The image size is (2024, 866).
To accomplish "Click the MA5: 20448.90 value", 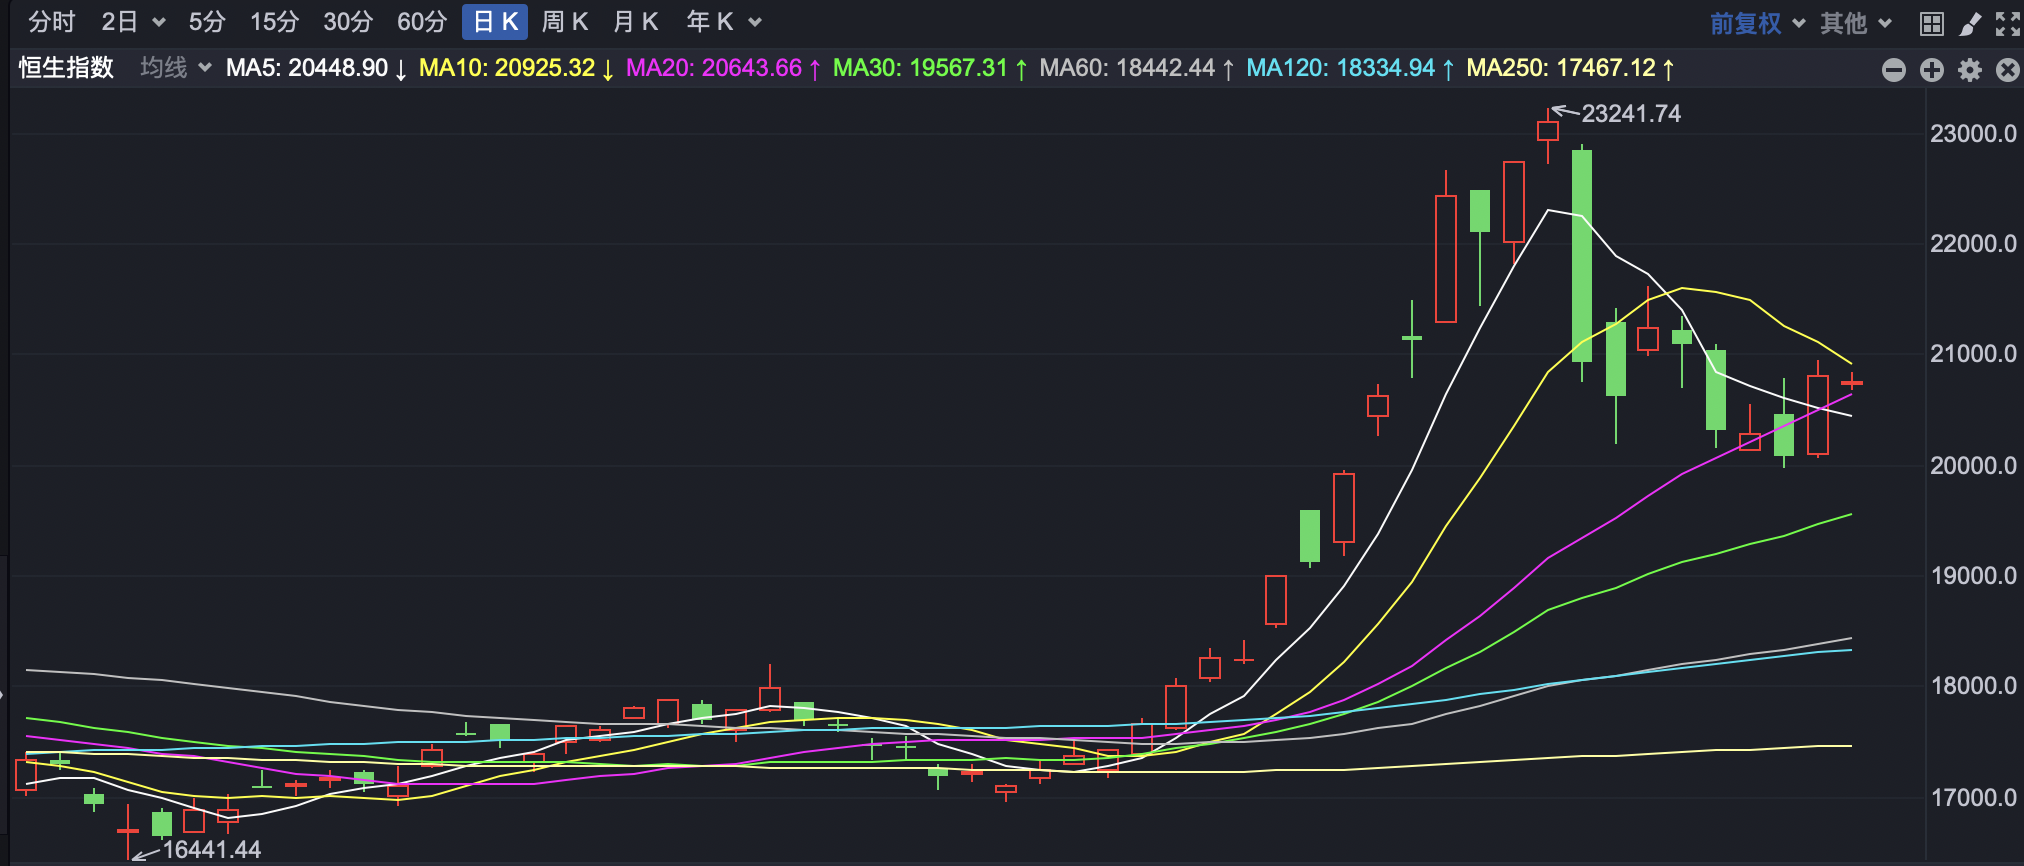I will (x=316, y=68).
